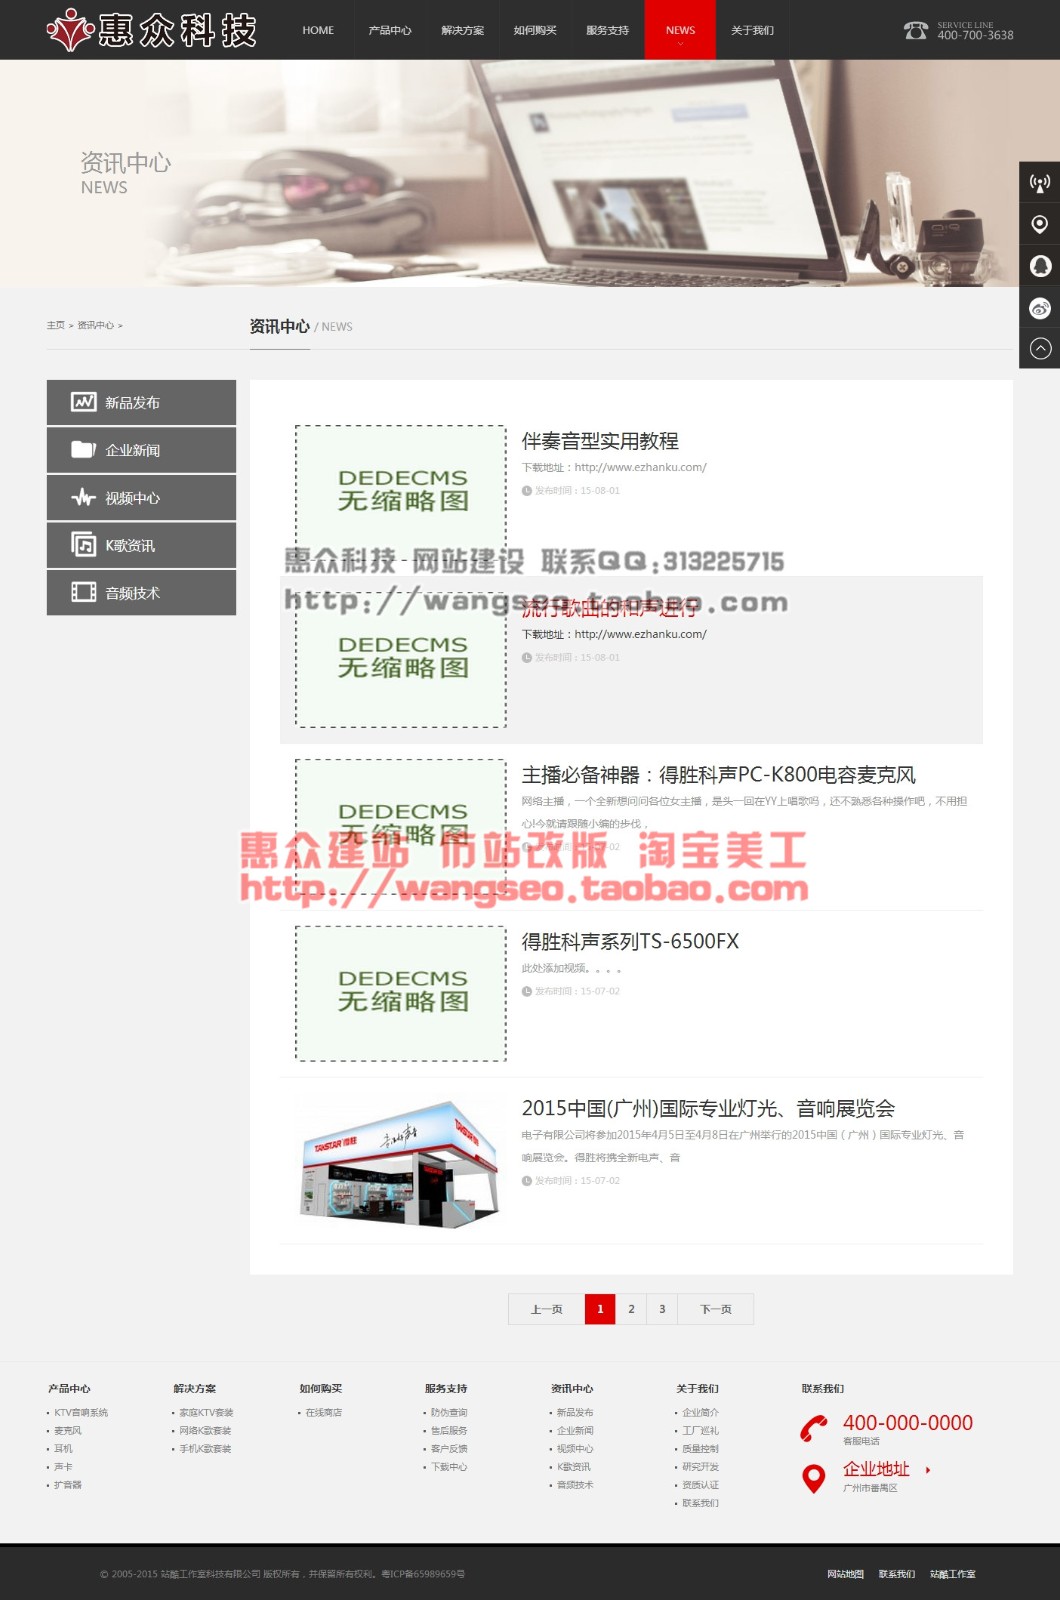Open the 新品发布 sidebar category

pos(141,402)
